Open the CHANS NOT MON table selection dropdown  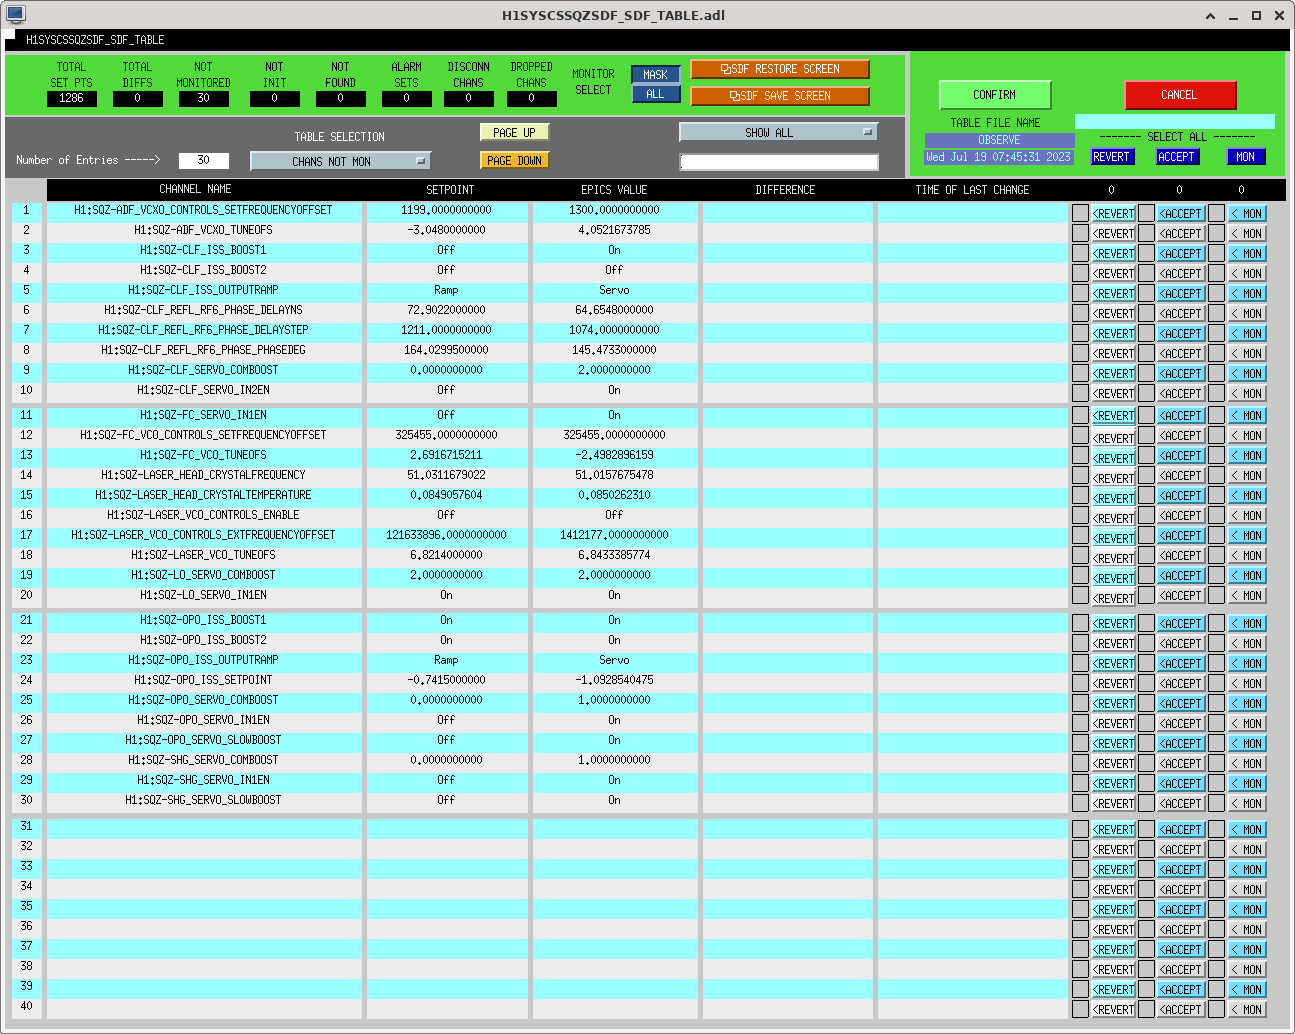340,161
